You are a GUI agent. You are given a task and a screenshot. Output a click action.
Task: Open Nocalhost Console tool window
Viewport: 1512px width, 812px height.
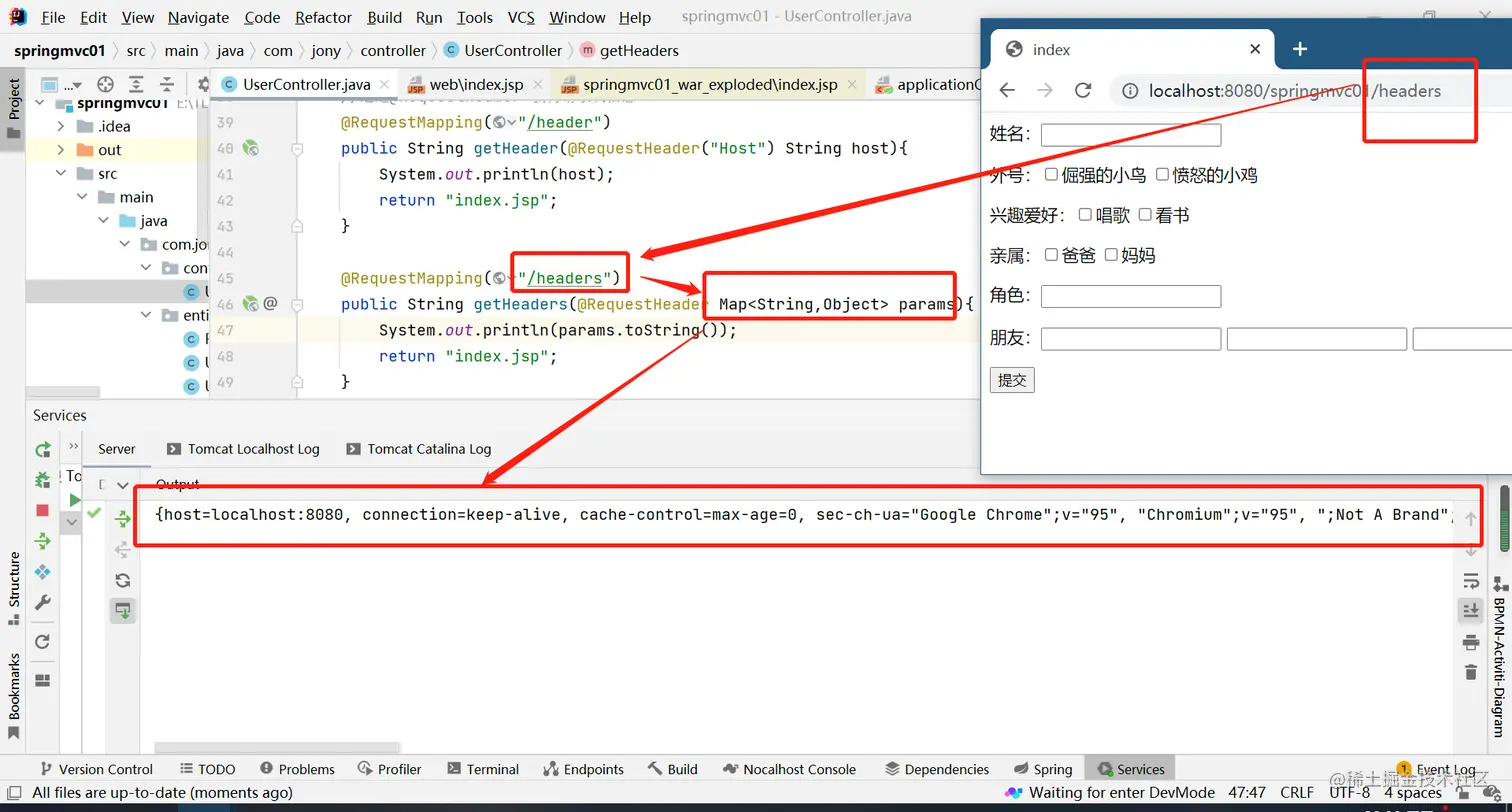point(789,769)
